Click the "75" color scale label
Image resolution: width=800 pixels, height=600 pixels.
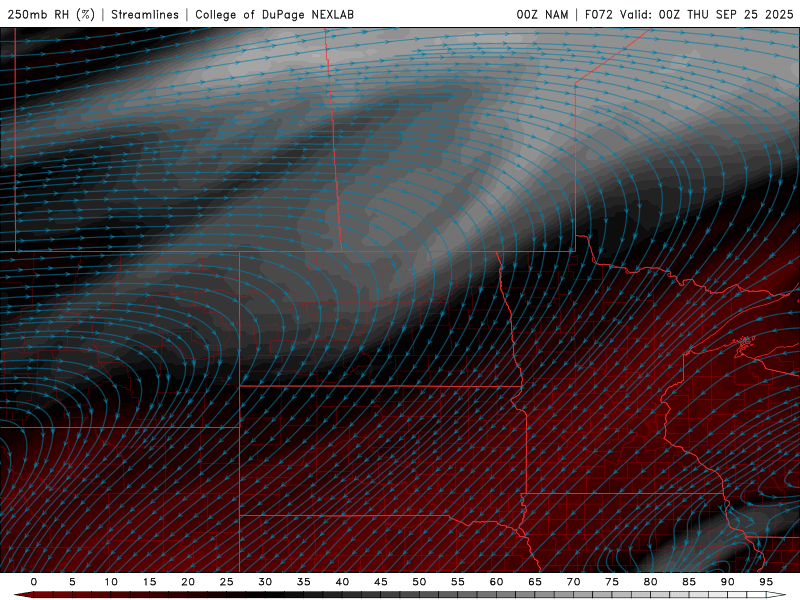pos(612,582)
